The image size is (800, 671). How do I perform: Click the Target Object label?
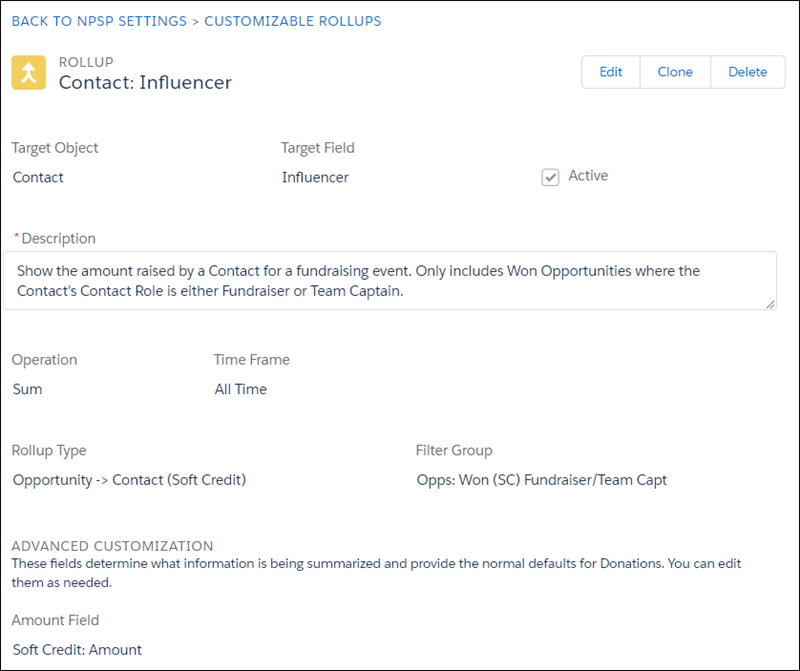(55, 147)
